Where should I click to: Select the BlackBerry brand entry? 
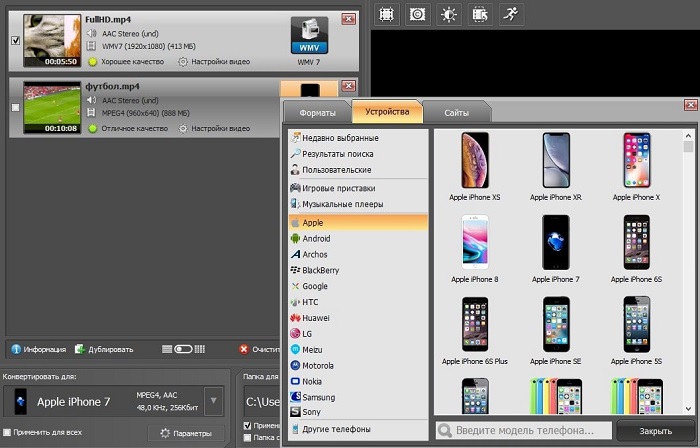[358, 270]
